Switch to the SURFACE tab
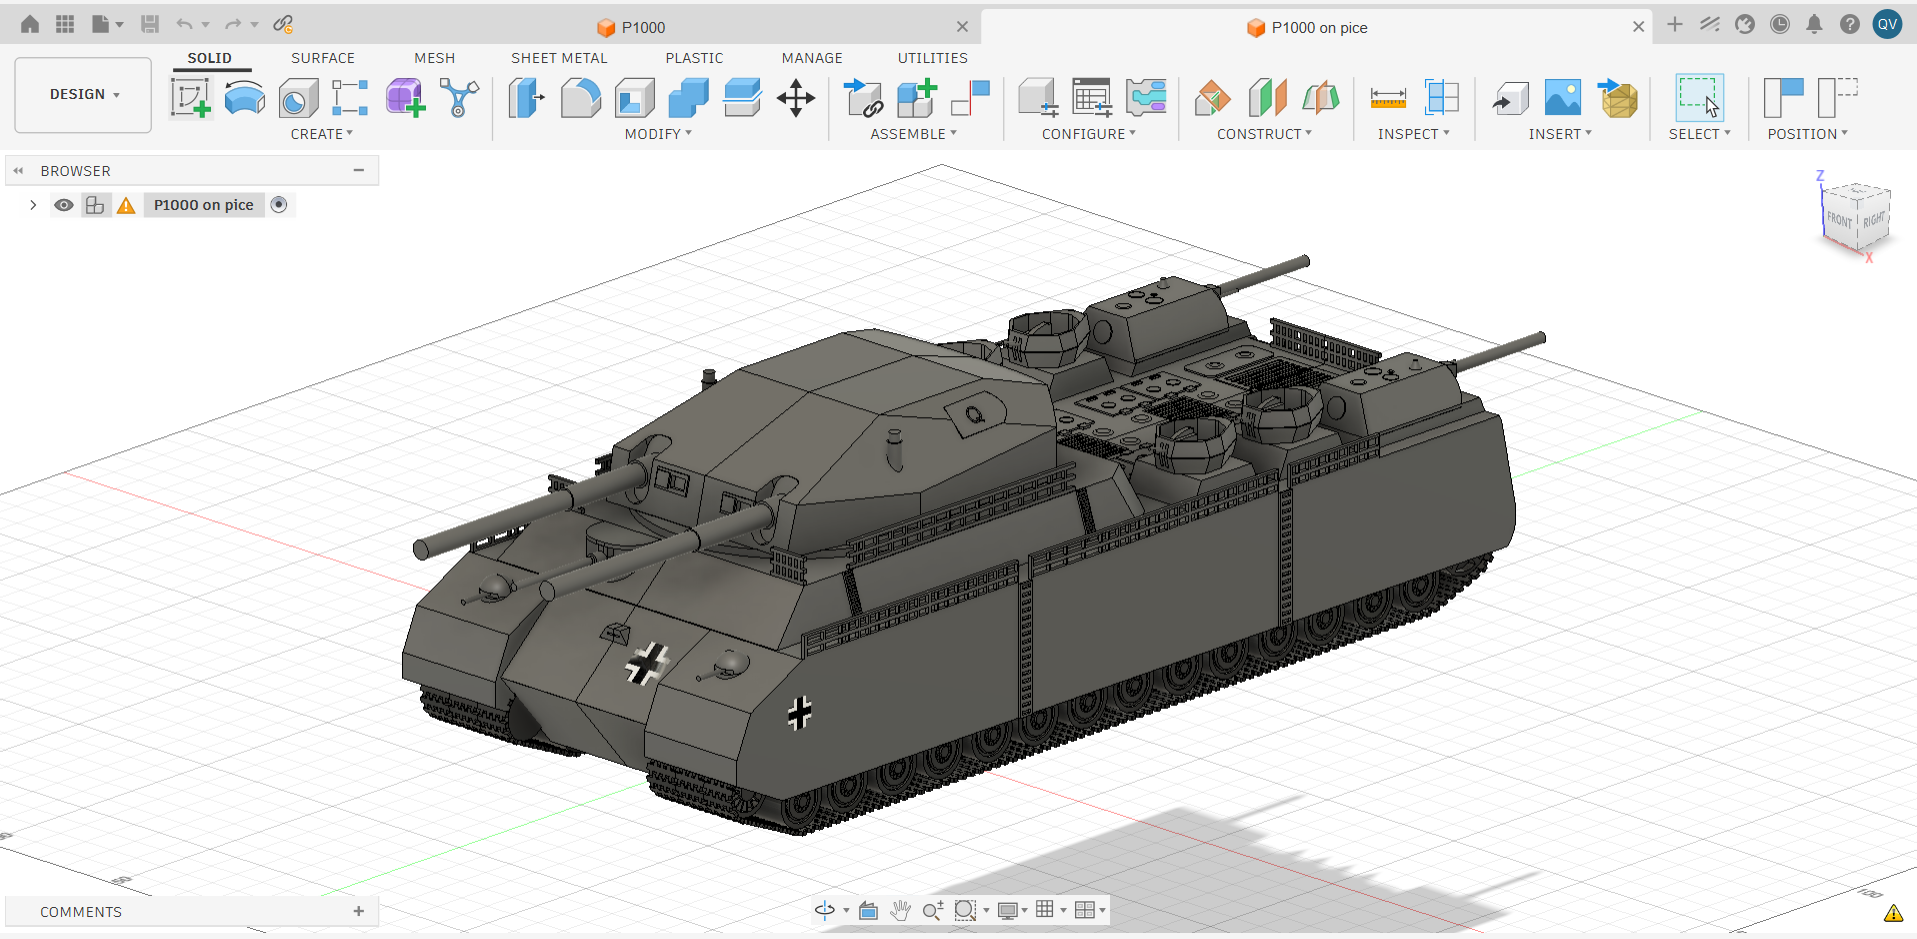 [x=323, y=58]
